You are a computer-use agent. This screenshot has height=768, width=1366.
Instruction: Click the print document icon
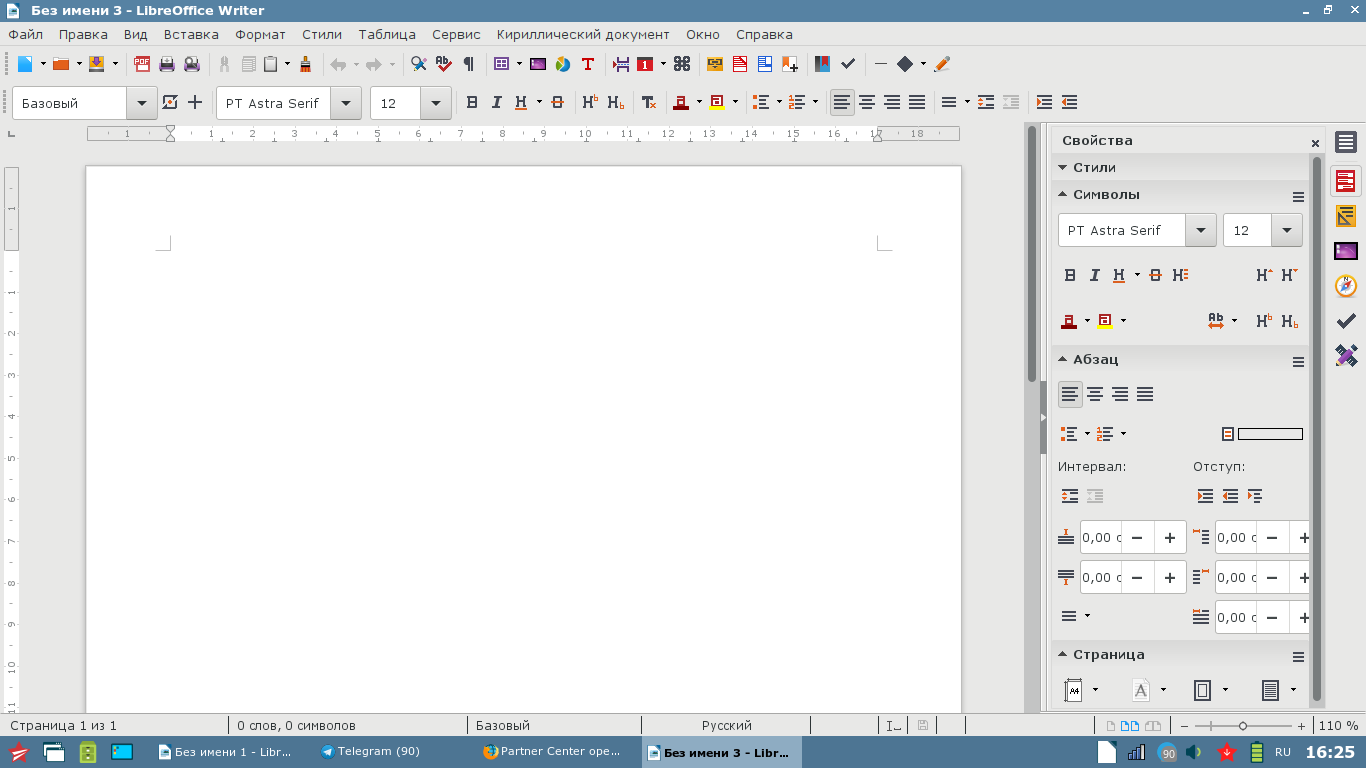coord(167,64)
